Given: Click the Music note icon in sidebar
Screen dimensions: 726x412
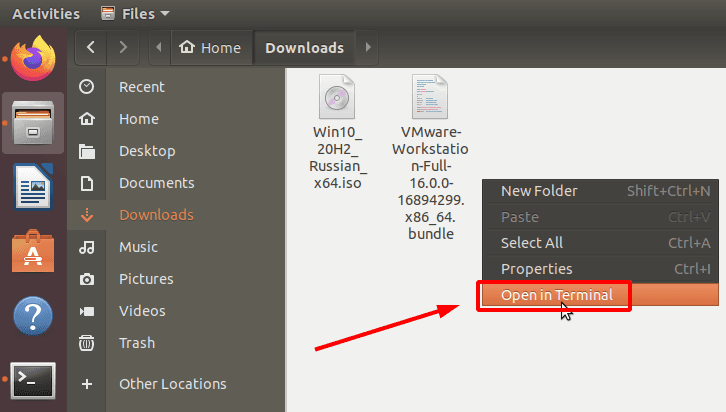Looking at the screenshot, I should coord(87,247).
